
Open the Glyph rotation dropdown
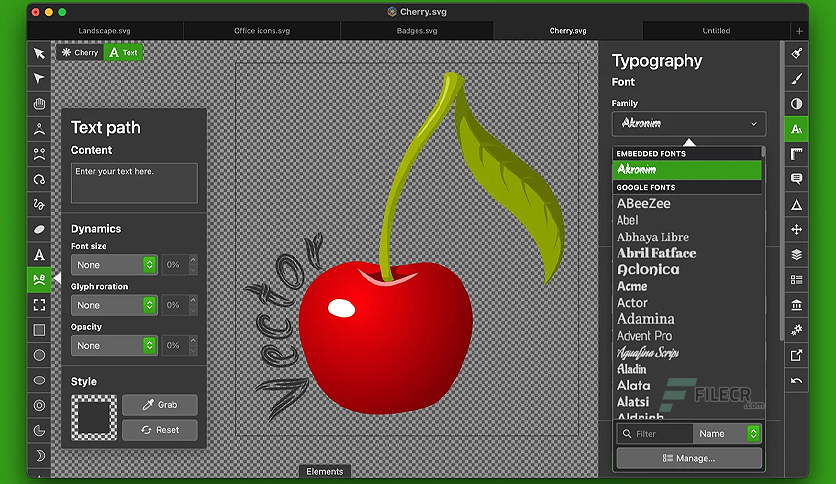[x=114, y=305]
